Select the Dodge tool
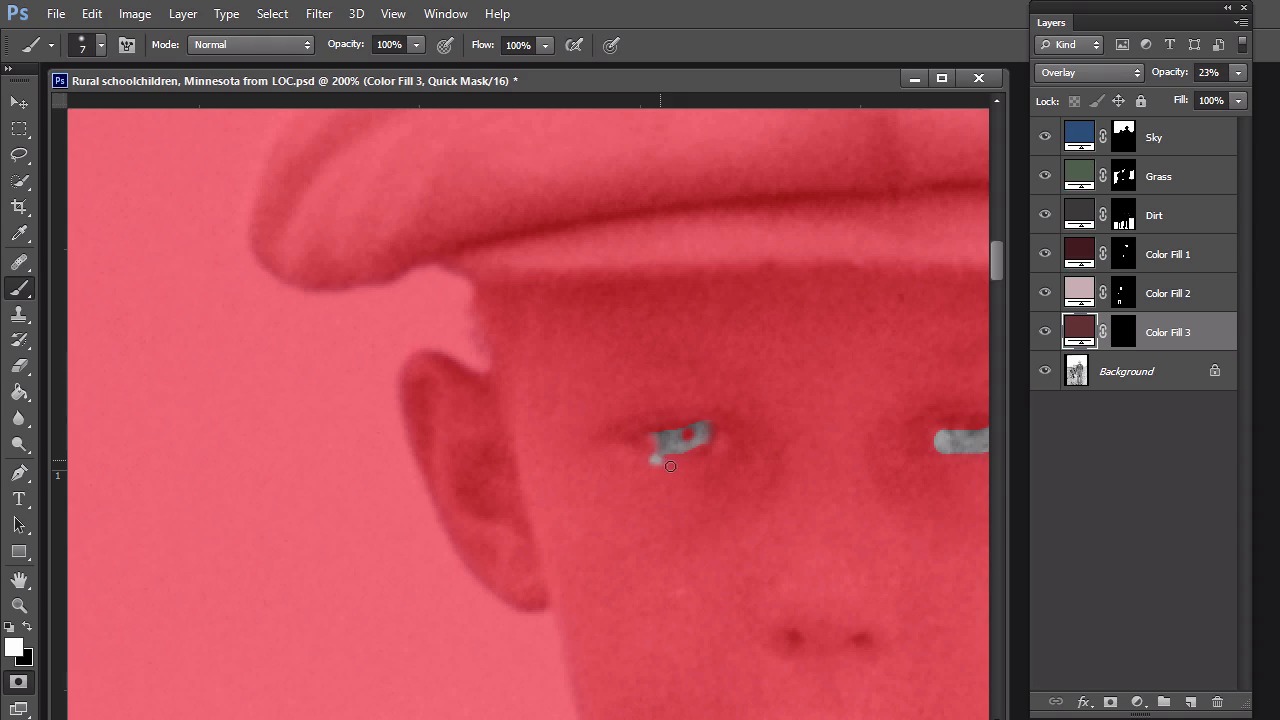Image resolution: width=1280 pixels, height=720 pixels. (19, 444)
